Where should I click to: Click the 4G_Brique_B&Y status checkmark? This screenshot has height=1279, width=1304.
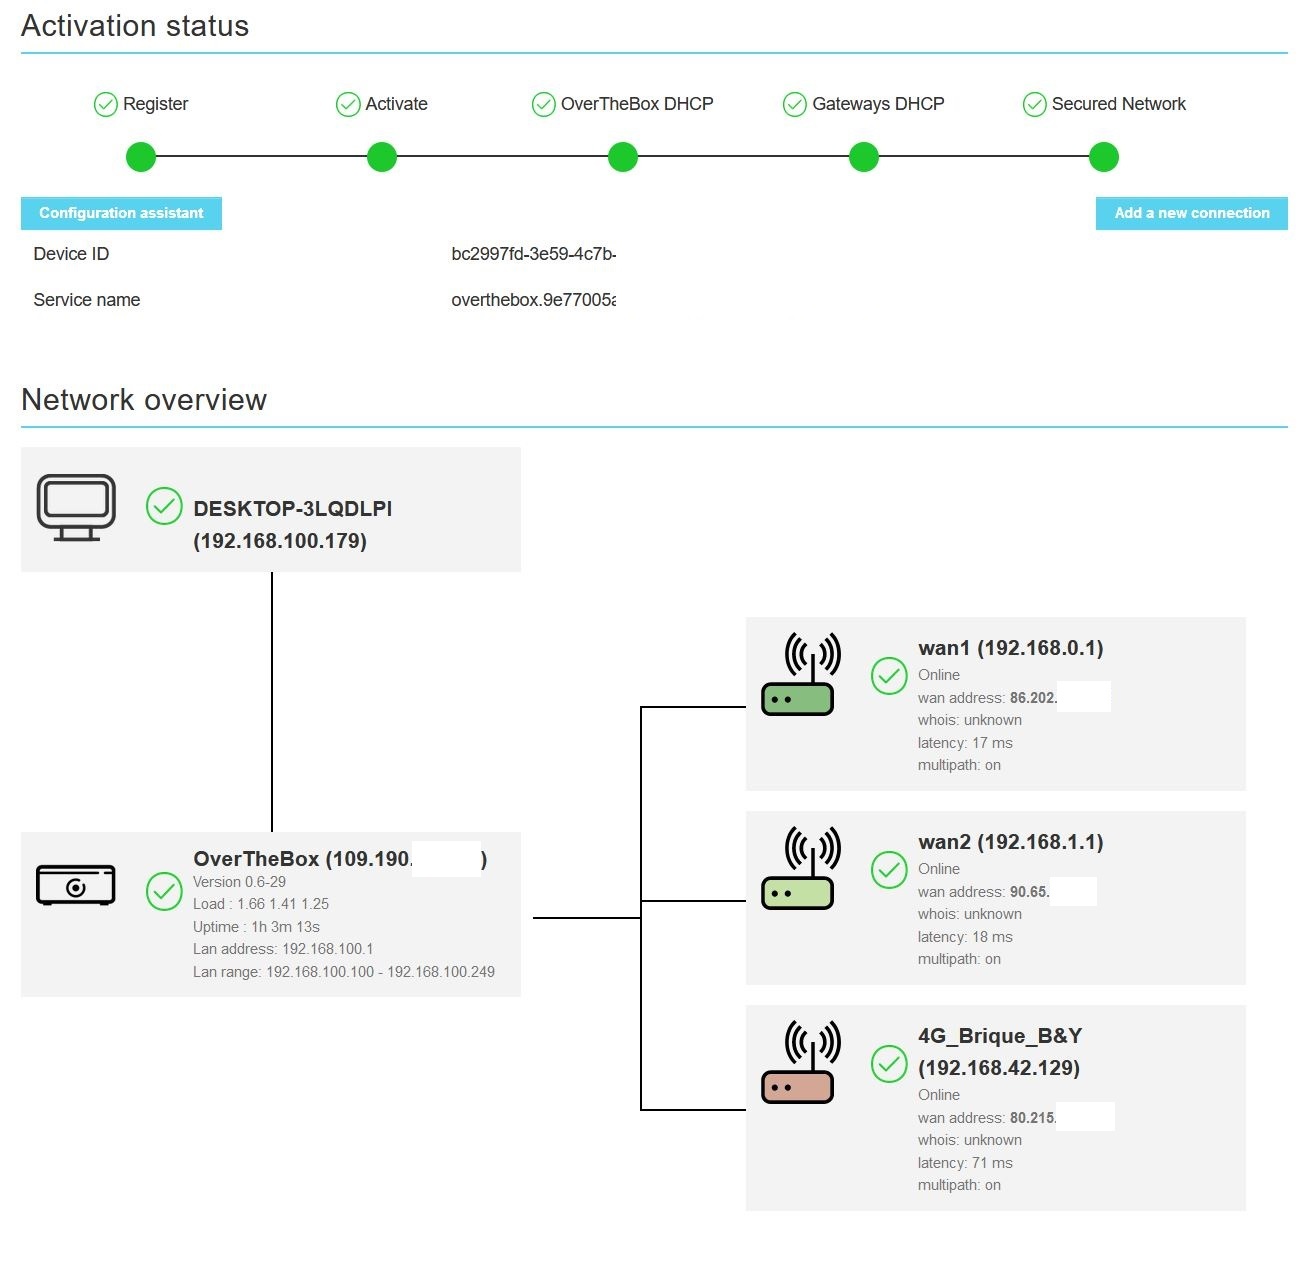(x=889, y=1064)
